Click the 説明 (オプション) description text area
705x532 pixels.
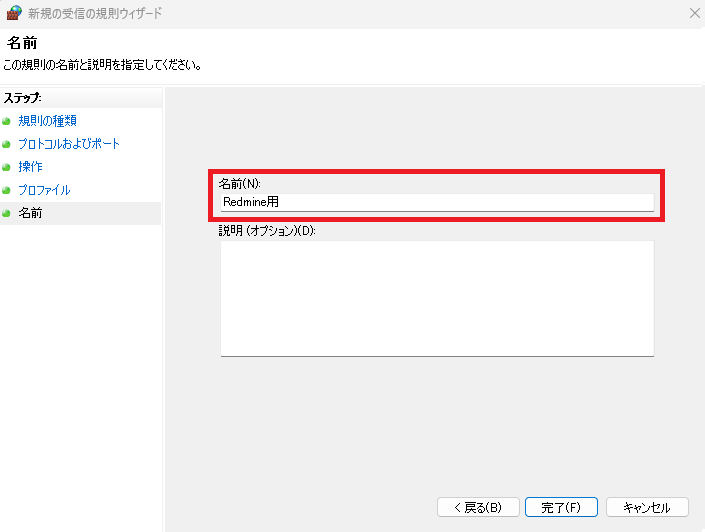click(437, 299)
